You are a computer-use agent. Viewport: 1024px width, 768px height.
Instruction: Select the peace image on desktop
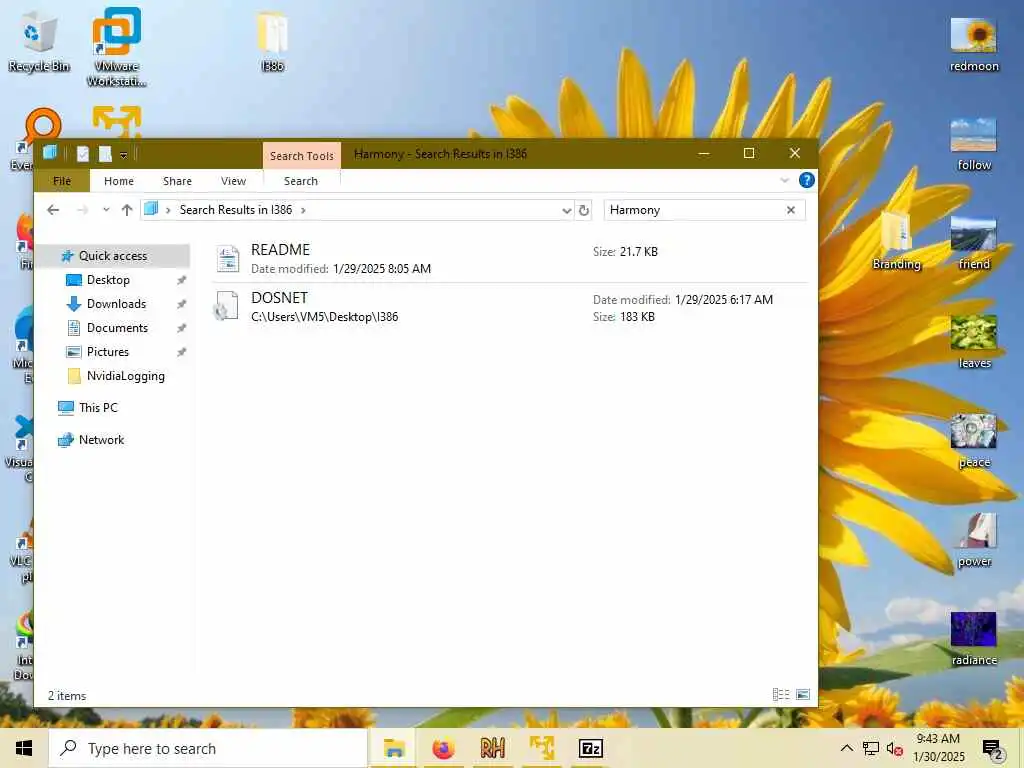click(974, 441)
